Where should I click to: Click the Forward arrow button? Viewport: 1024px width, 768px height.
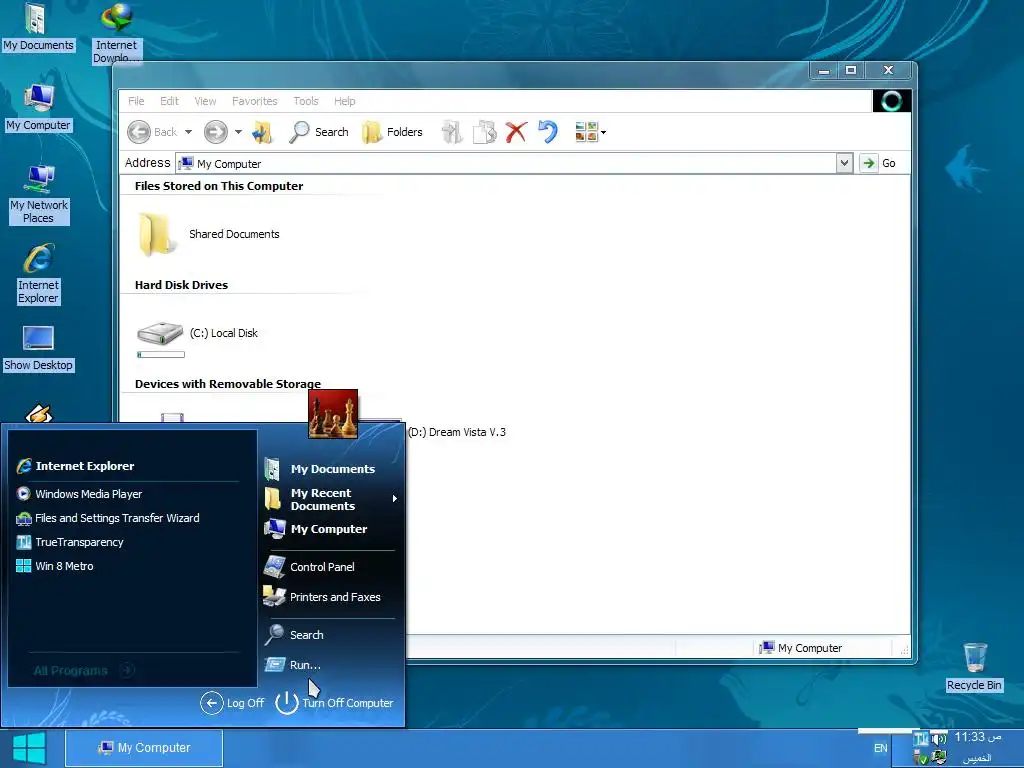(x=216, y=132)
